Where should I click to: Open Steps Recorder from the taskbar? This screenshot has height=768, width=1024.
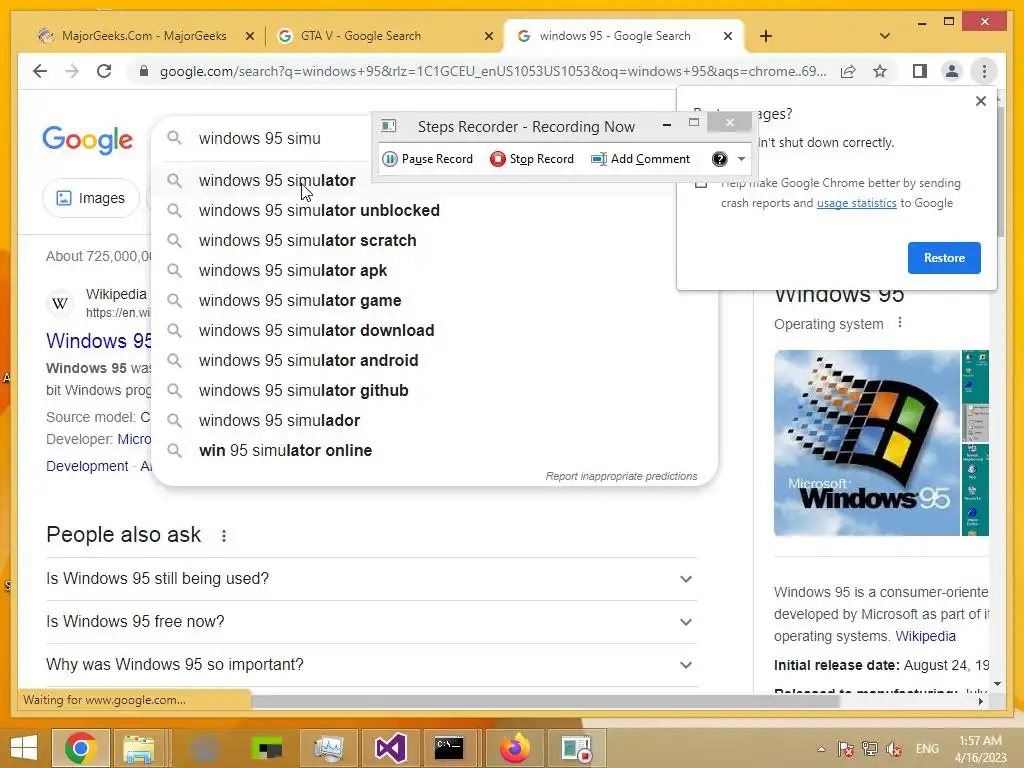tap(576, 748)
